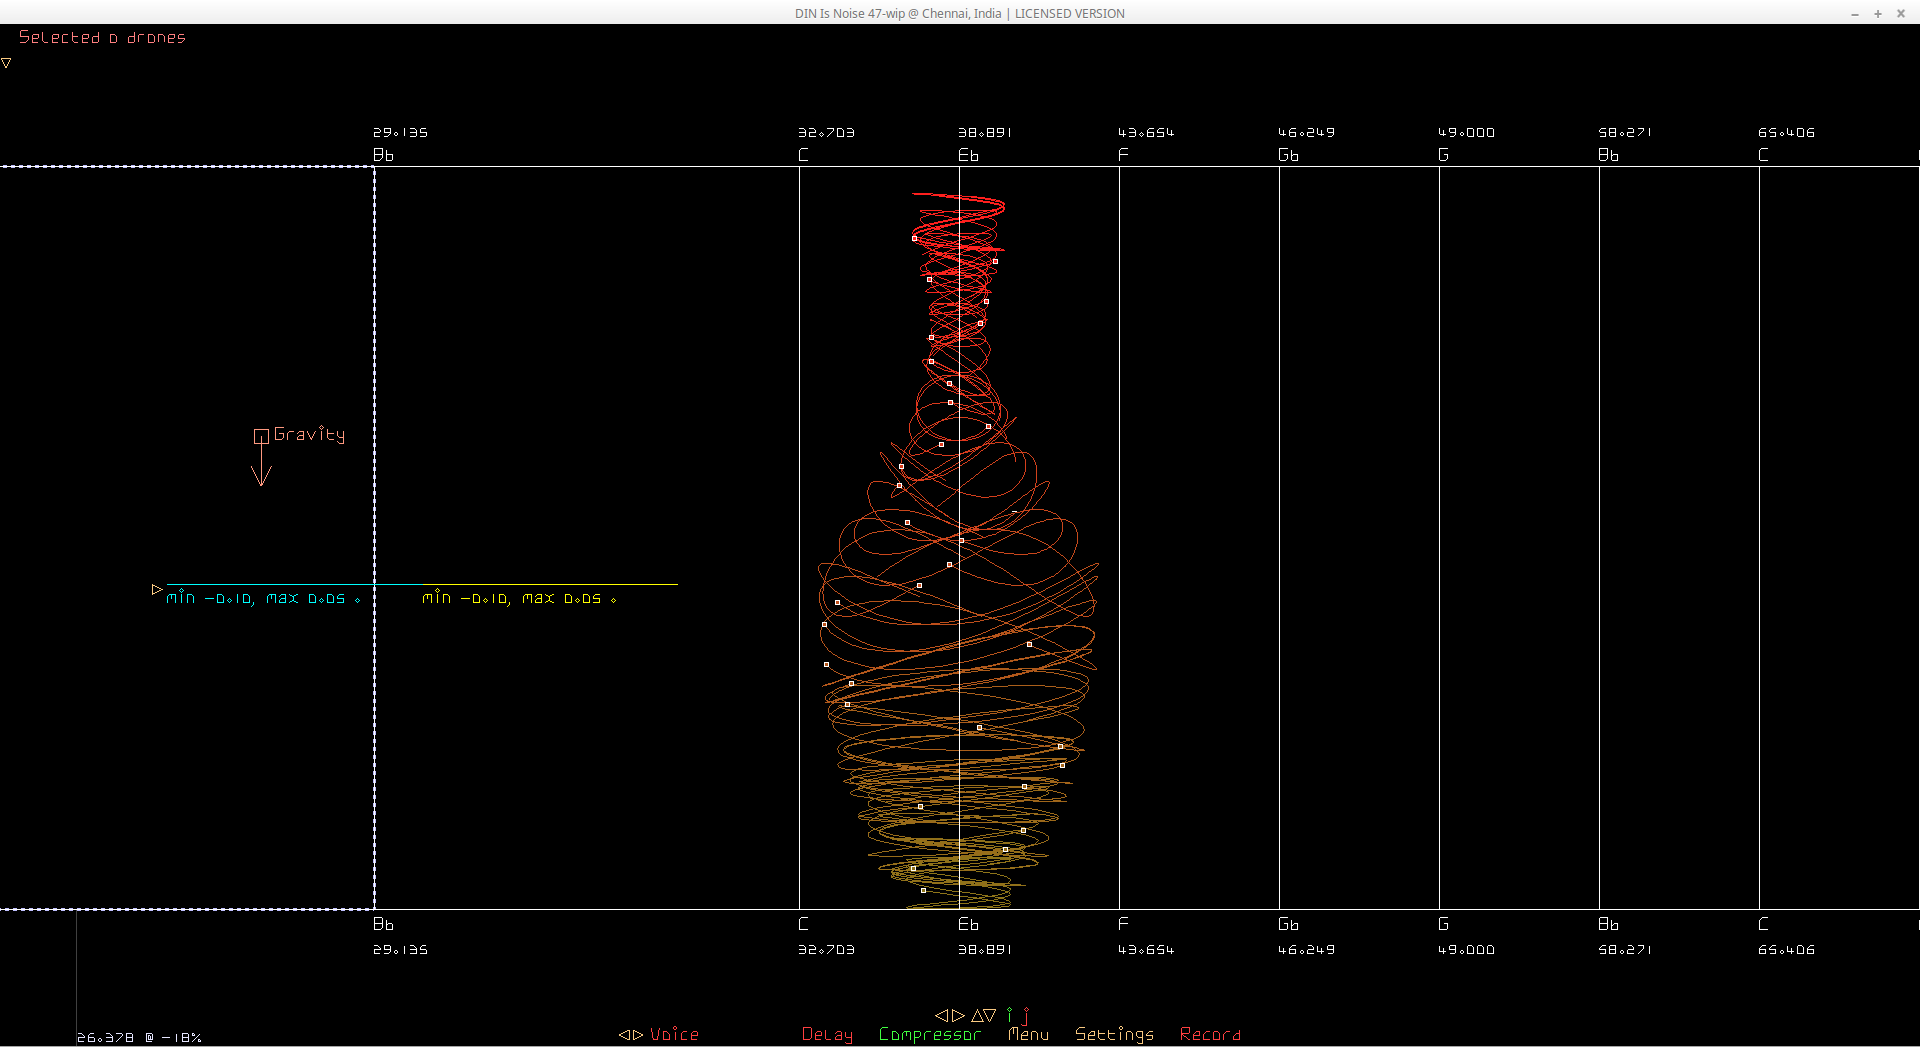This screenshot has width=1920, height=1047.
Task: Toggle the Delay effect
Action: pyautogui.click(x=827, y=1035)
